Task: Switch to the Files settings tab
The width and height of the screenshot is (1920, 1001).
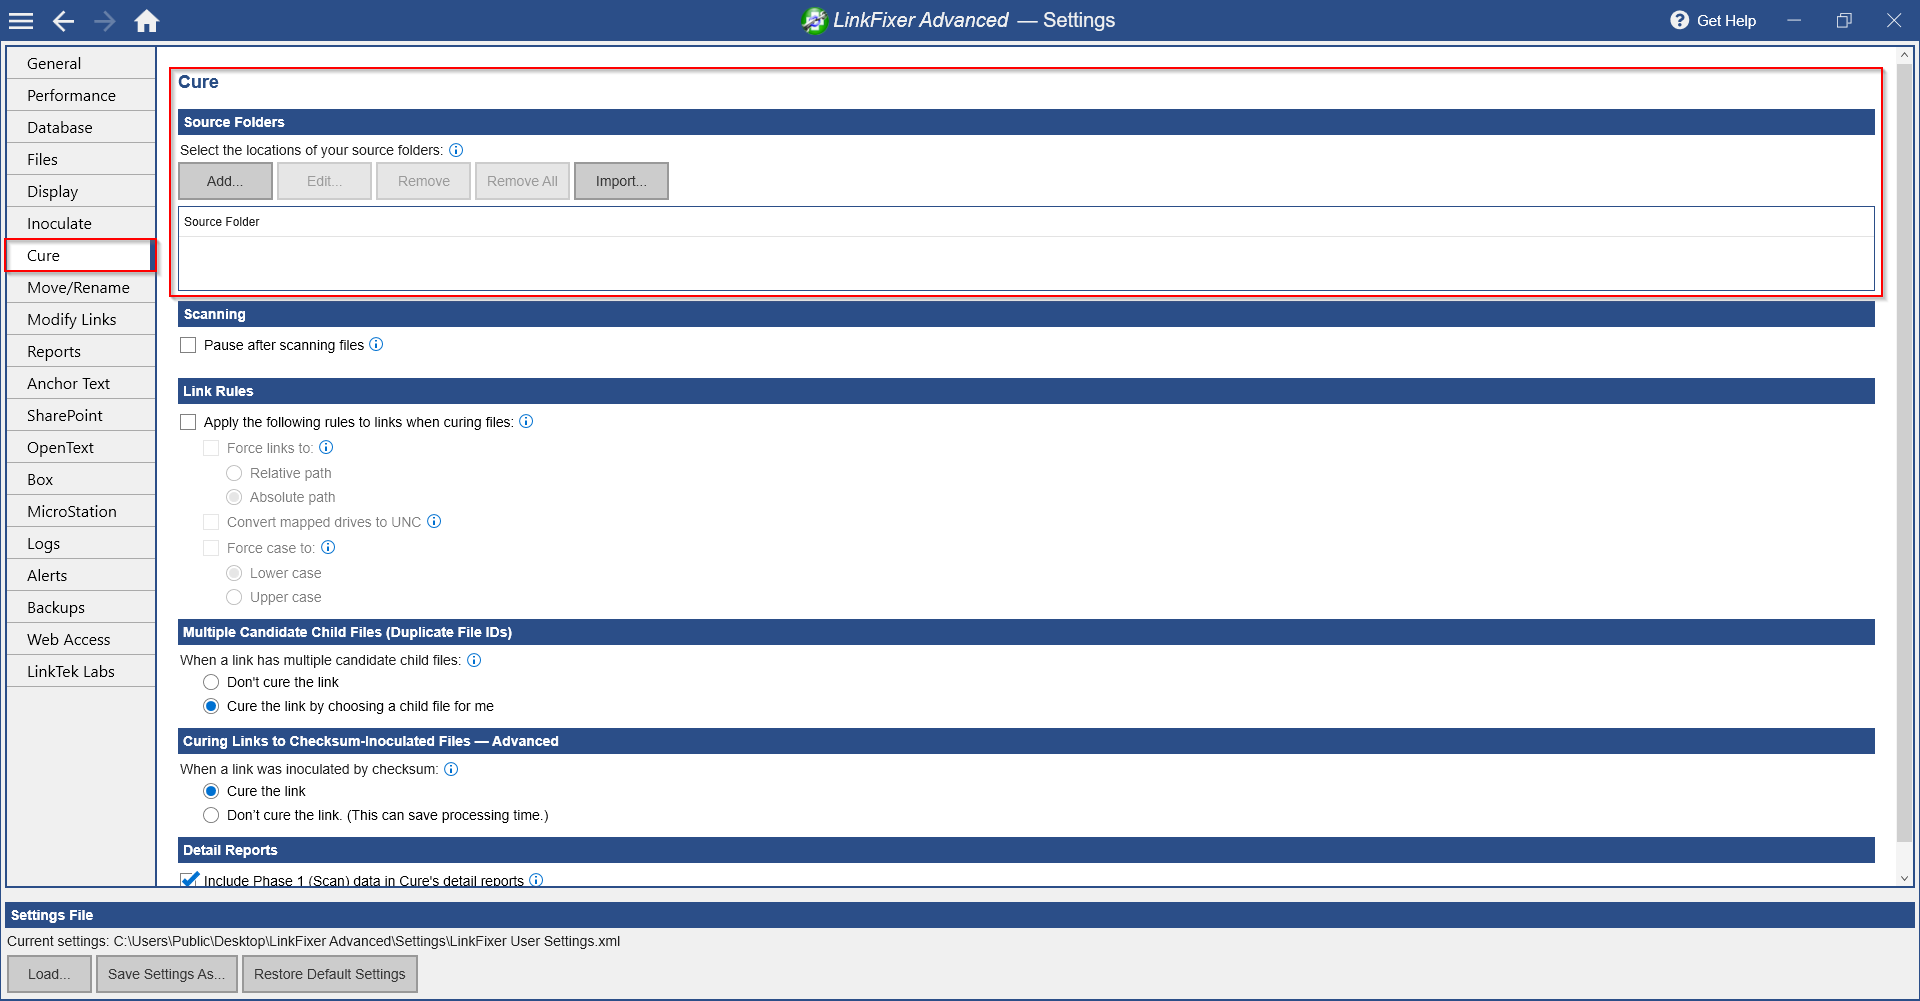Action: coord(81,159)
